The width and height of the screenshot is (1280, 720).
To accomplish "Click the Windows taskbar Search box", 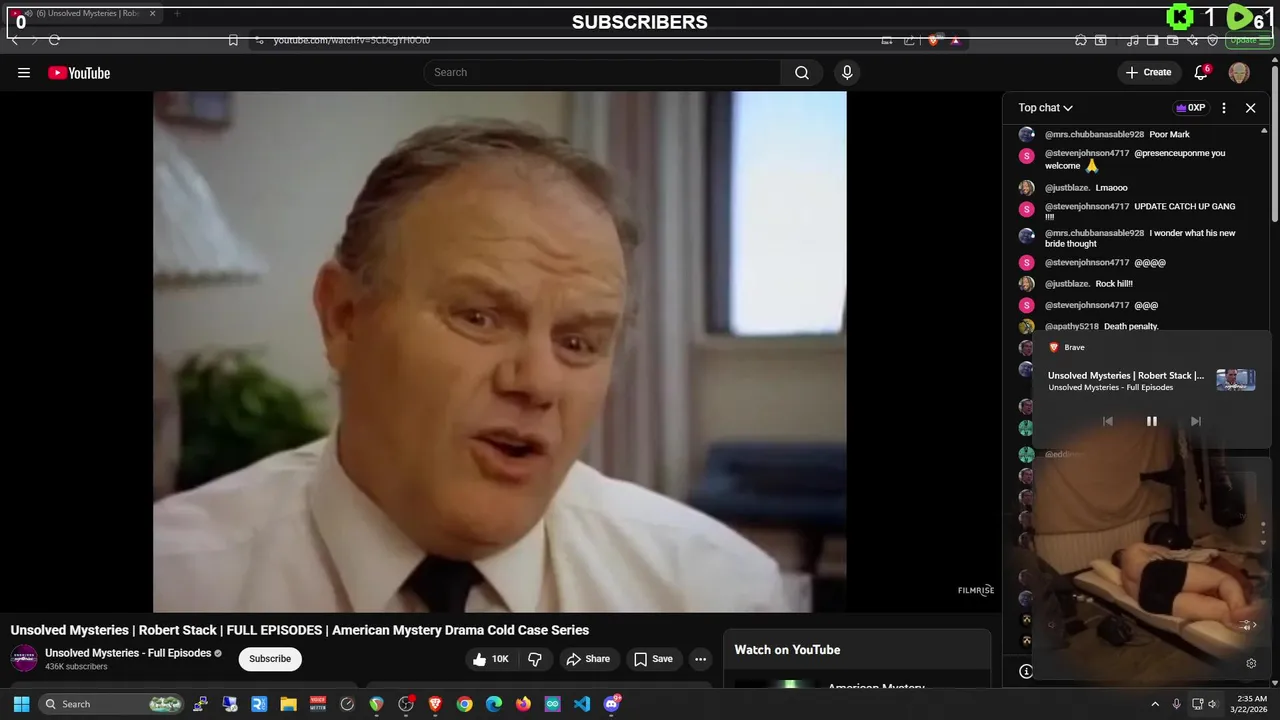I will click(x=112, y=704).
